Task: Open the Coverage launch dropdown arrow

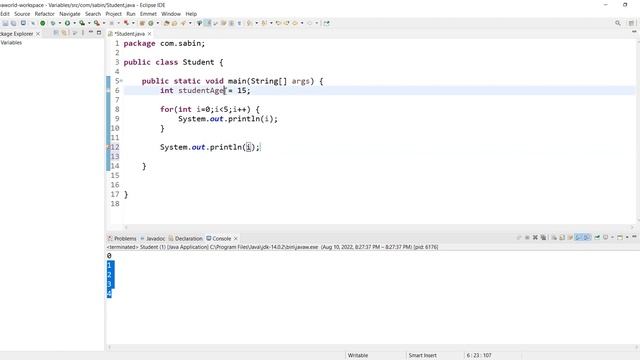Action: [x=89, y=23]
